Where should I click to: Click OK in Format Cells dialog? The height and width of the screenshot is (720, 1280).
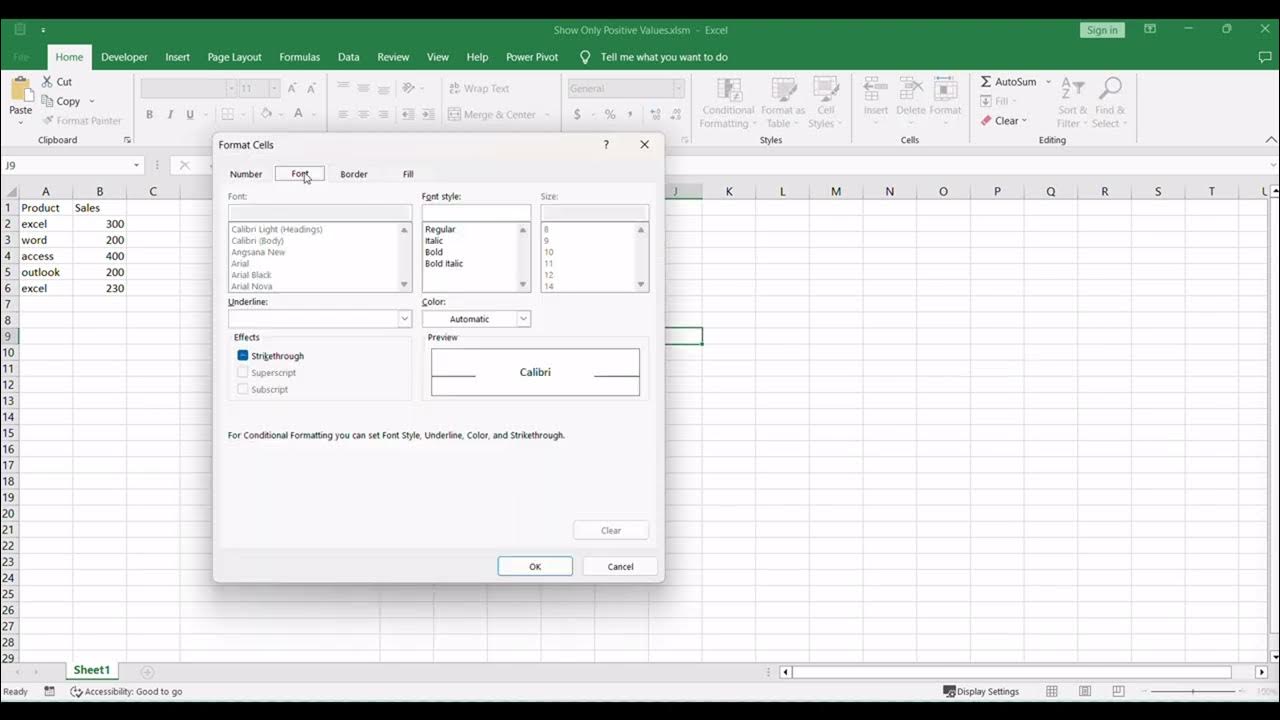point(535,566)
